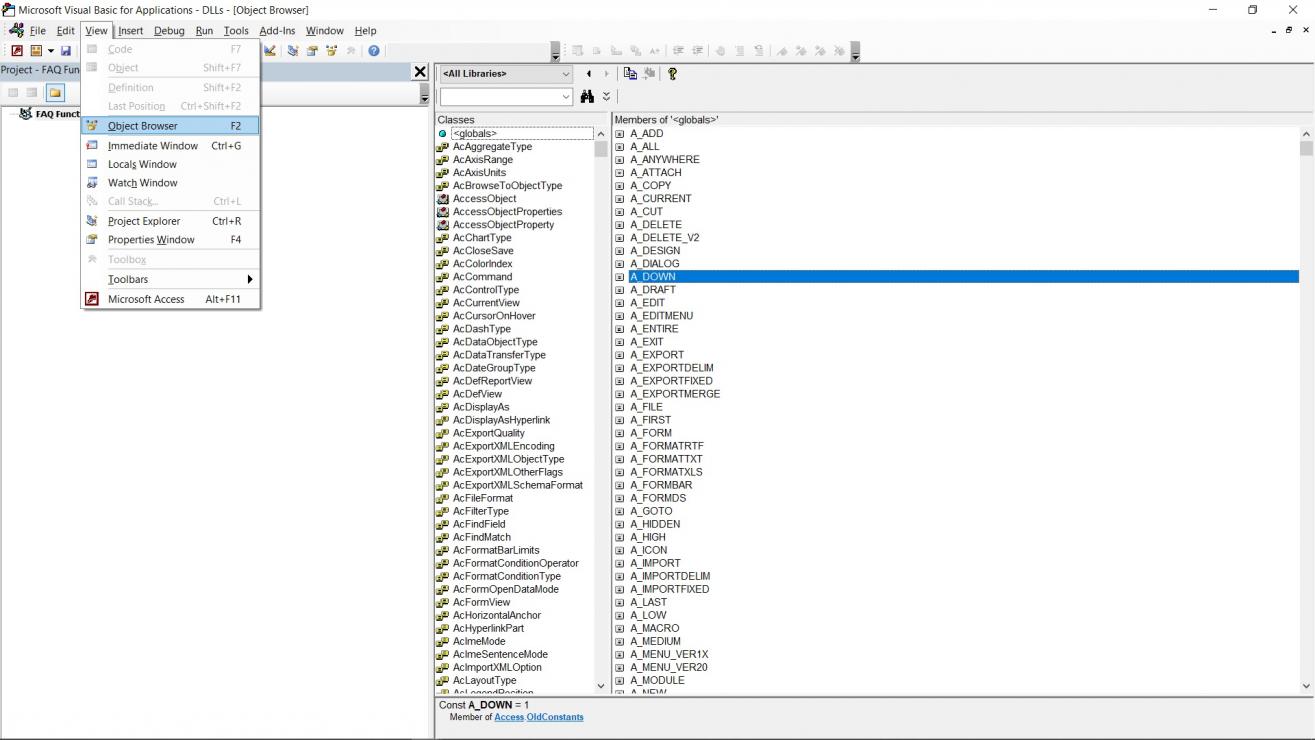Open the Insert menu
This screenshot has height=740, width=1315.
[x=130, y=31]
